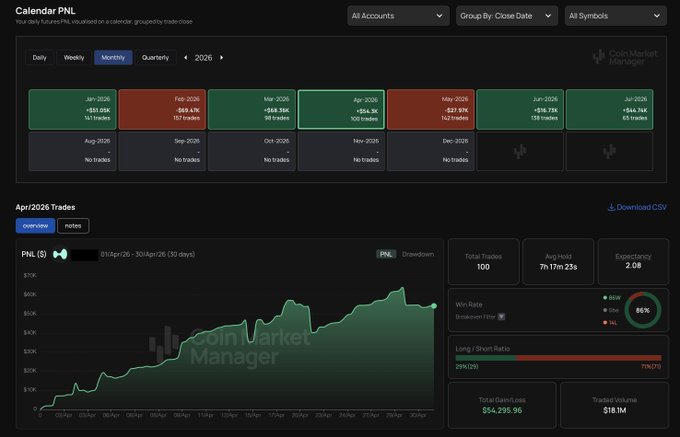Click the 14L losses legend entry

(x=610, y=323)
